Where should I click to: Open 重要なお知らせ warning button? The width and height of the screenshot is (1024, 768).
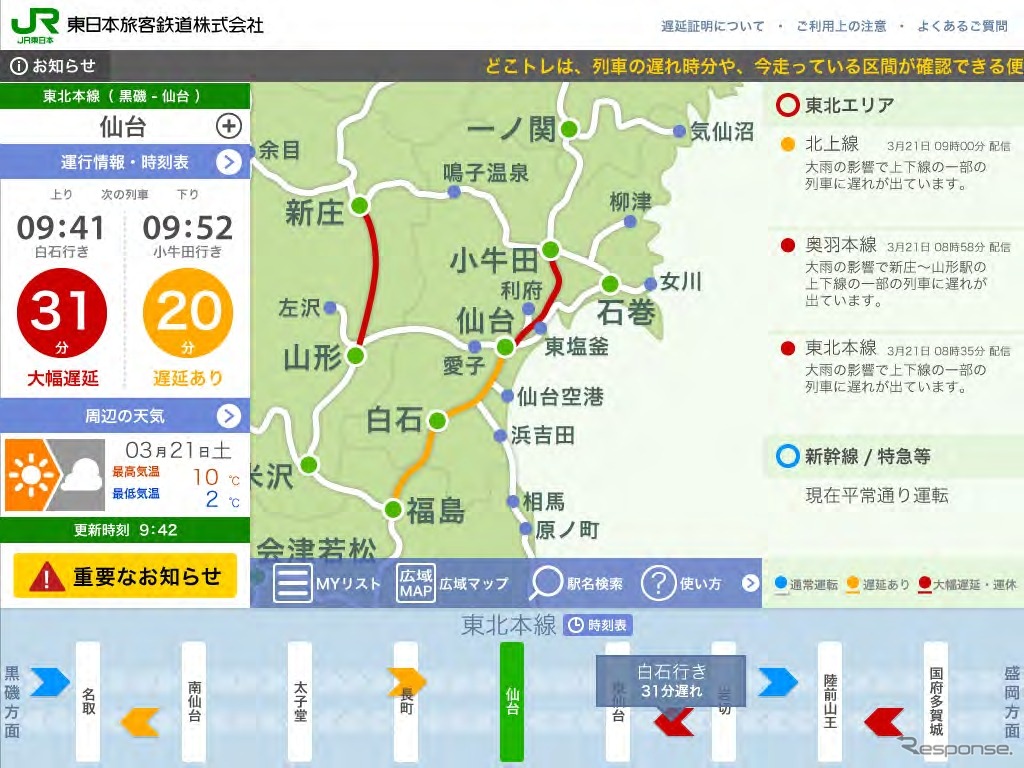[125, 576]
